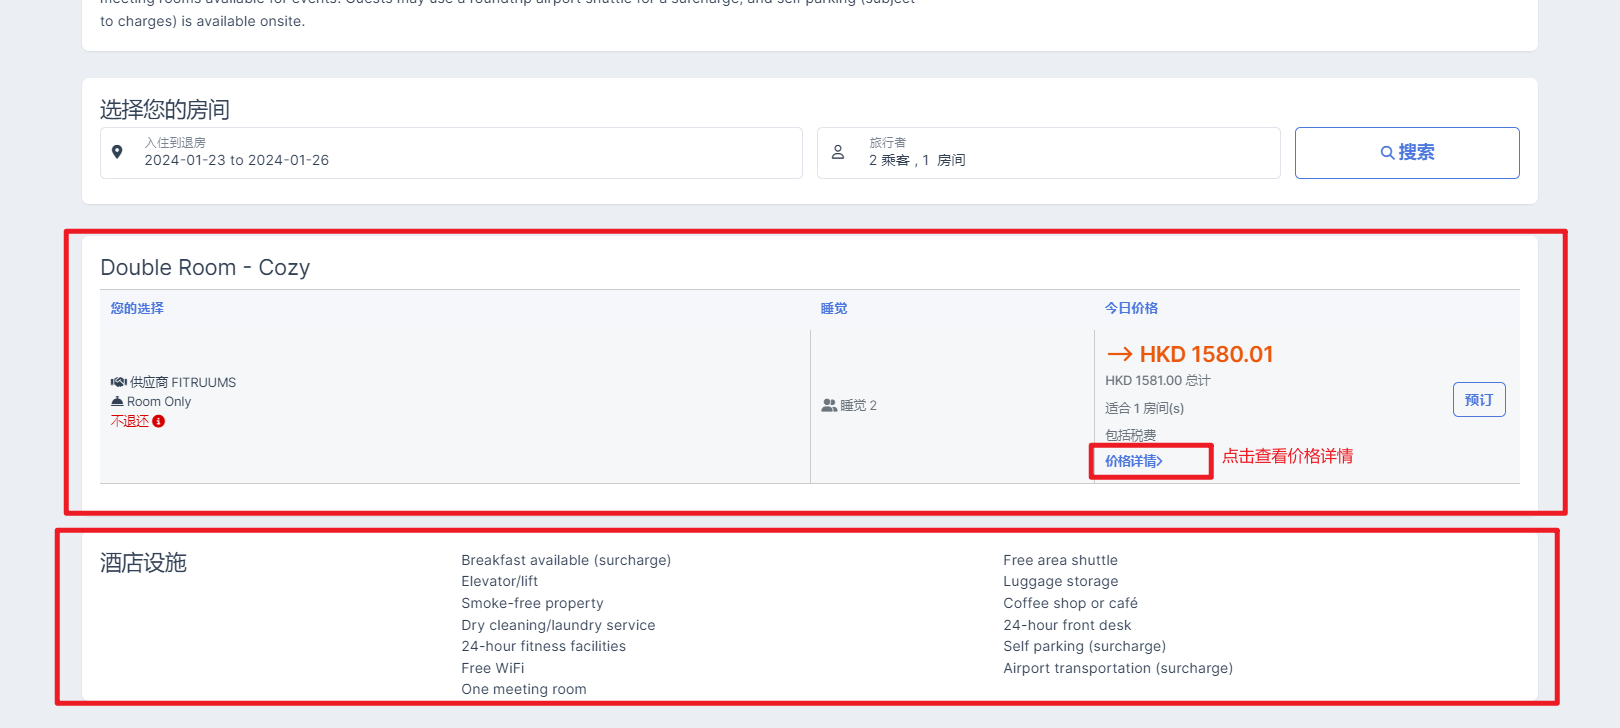The image size is (1620, 728).
Task: Click the Room Only service bell icon
Action: tap(117, 401)
